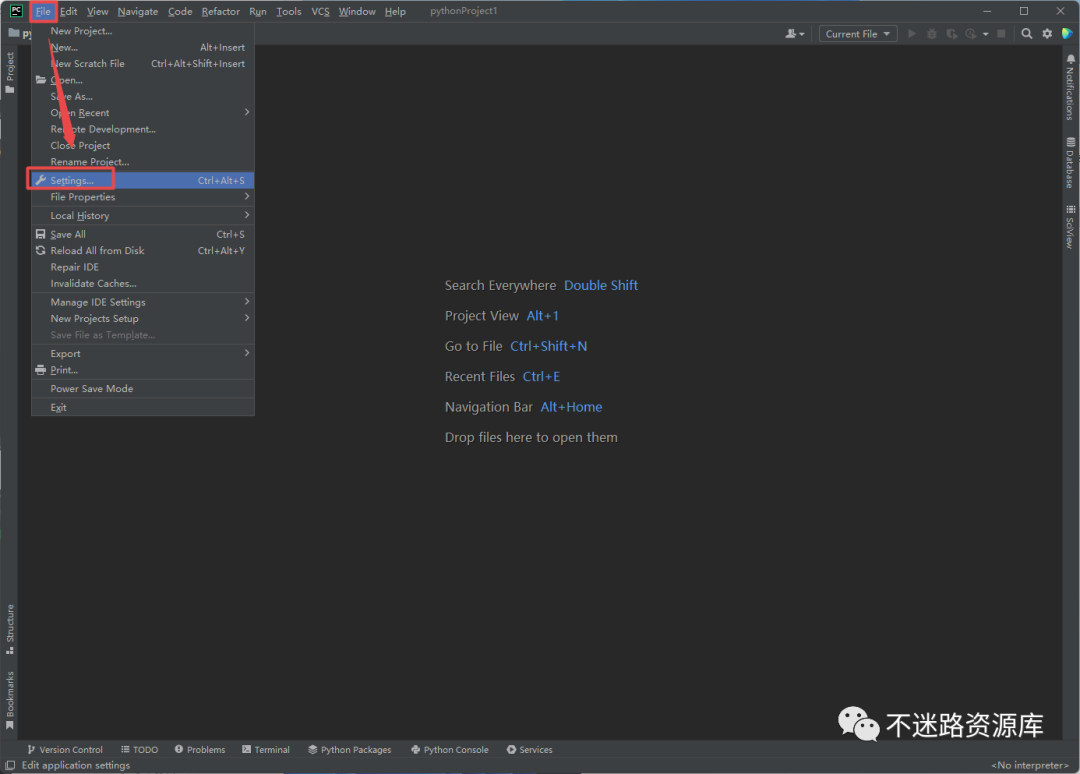Open the IDE settings gear icon
1080x774 pixels.
click(1047, 34)
